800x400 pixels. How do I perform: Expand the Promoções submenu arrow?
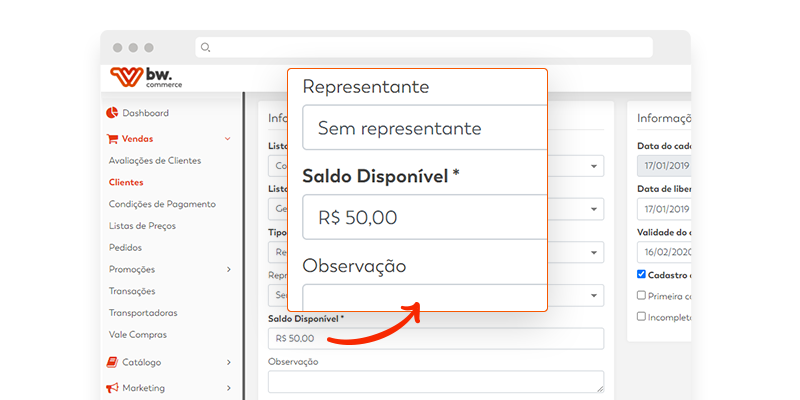[x=229, y=269]
